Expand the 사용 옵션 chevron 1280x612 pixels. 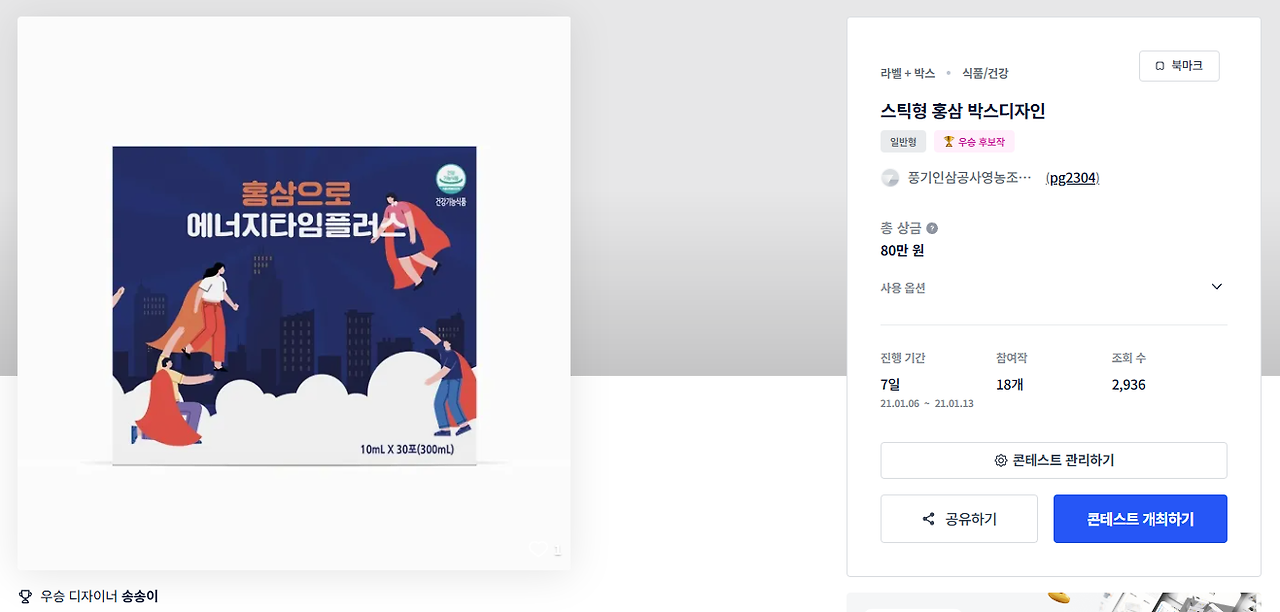pos(1217,287)
